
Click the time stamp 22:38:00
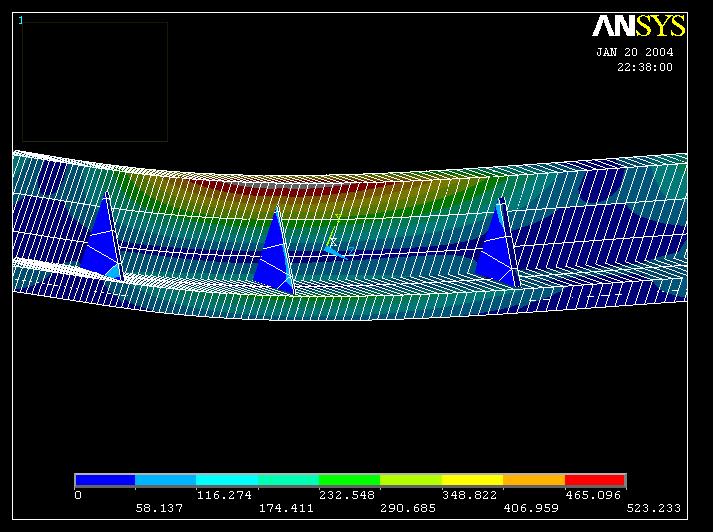[645, 67]
